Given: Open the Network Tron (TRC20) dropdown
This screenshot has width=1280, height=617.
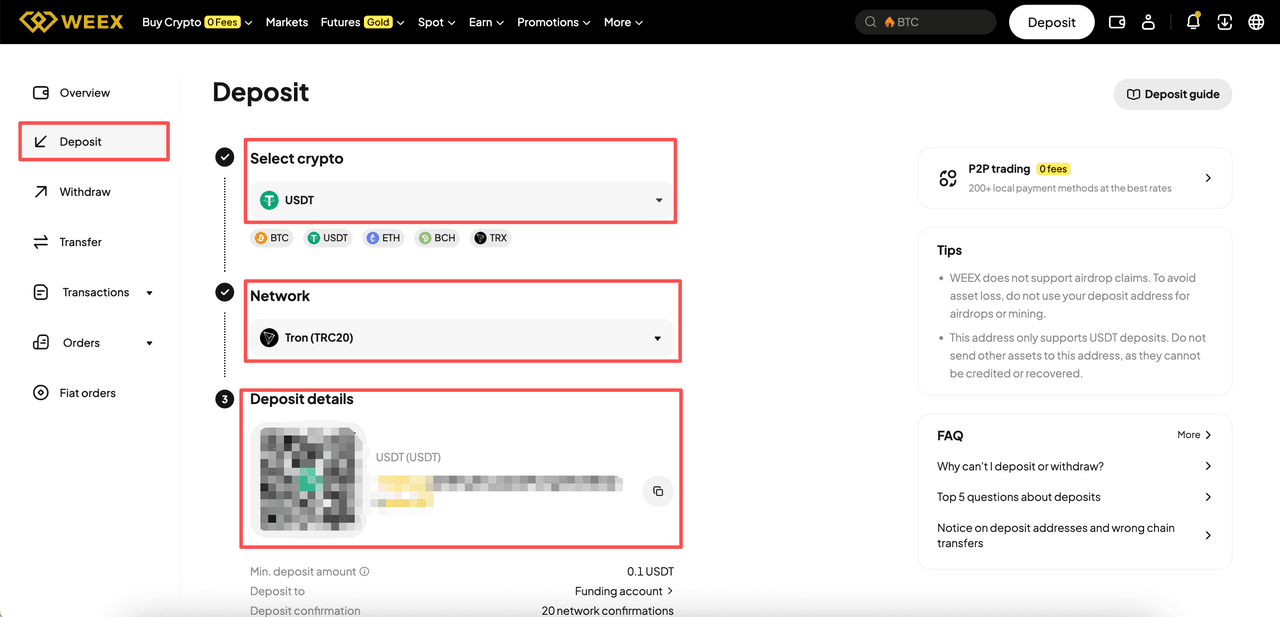Looking at the screenshot, I should (461, 338).
